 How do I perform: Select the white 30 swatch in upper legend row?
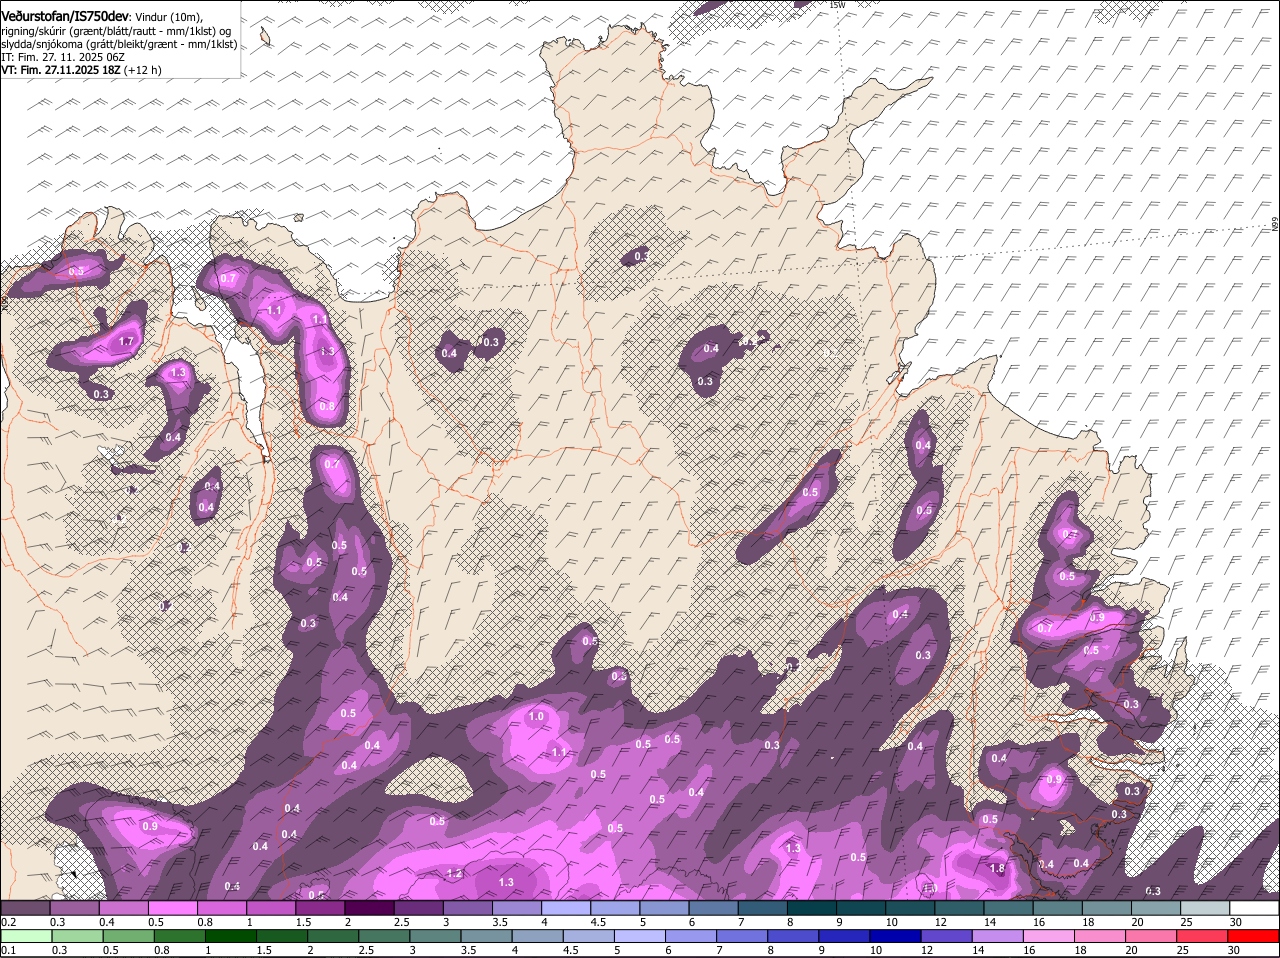(x=1254, y=907)
